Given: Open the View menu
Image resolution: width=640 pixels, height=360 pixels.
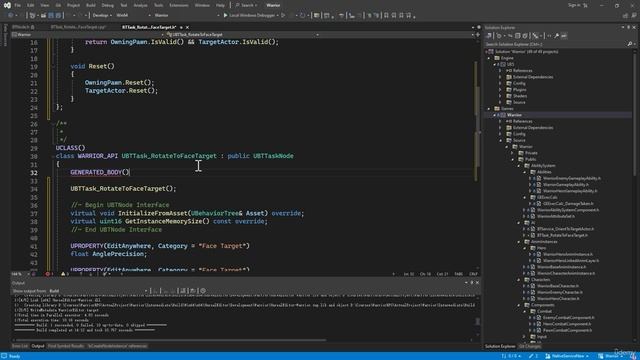Looking at the screenshot, I should [x=44, y=5].
